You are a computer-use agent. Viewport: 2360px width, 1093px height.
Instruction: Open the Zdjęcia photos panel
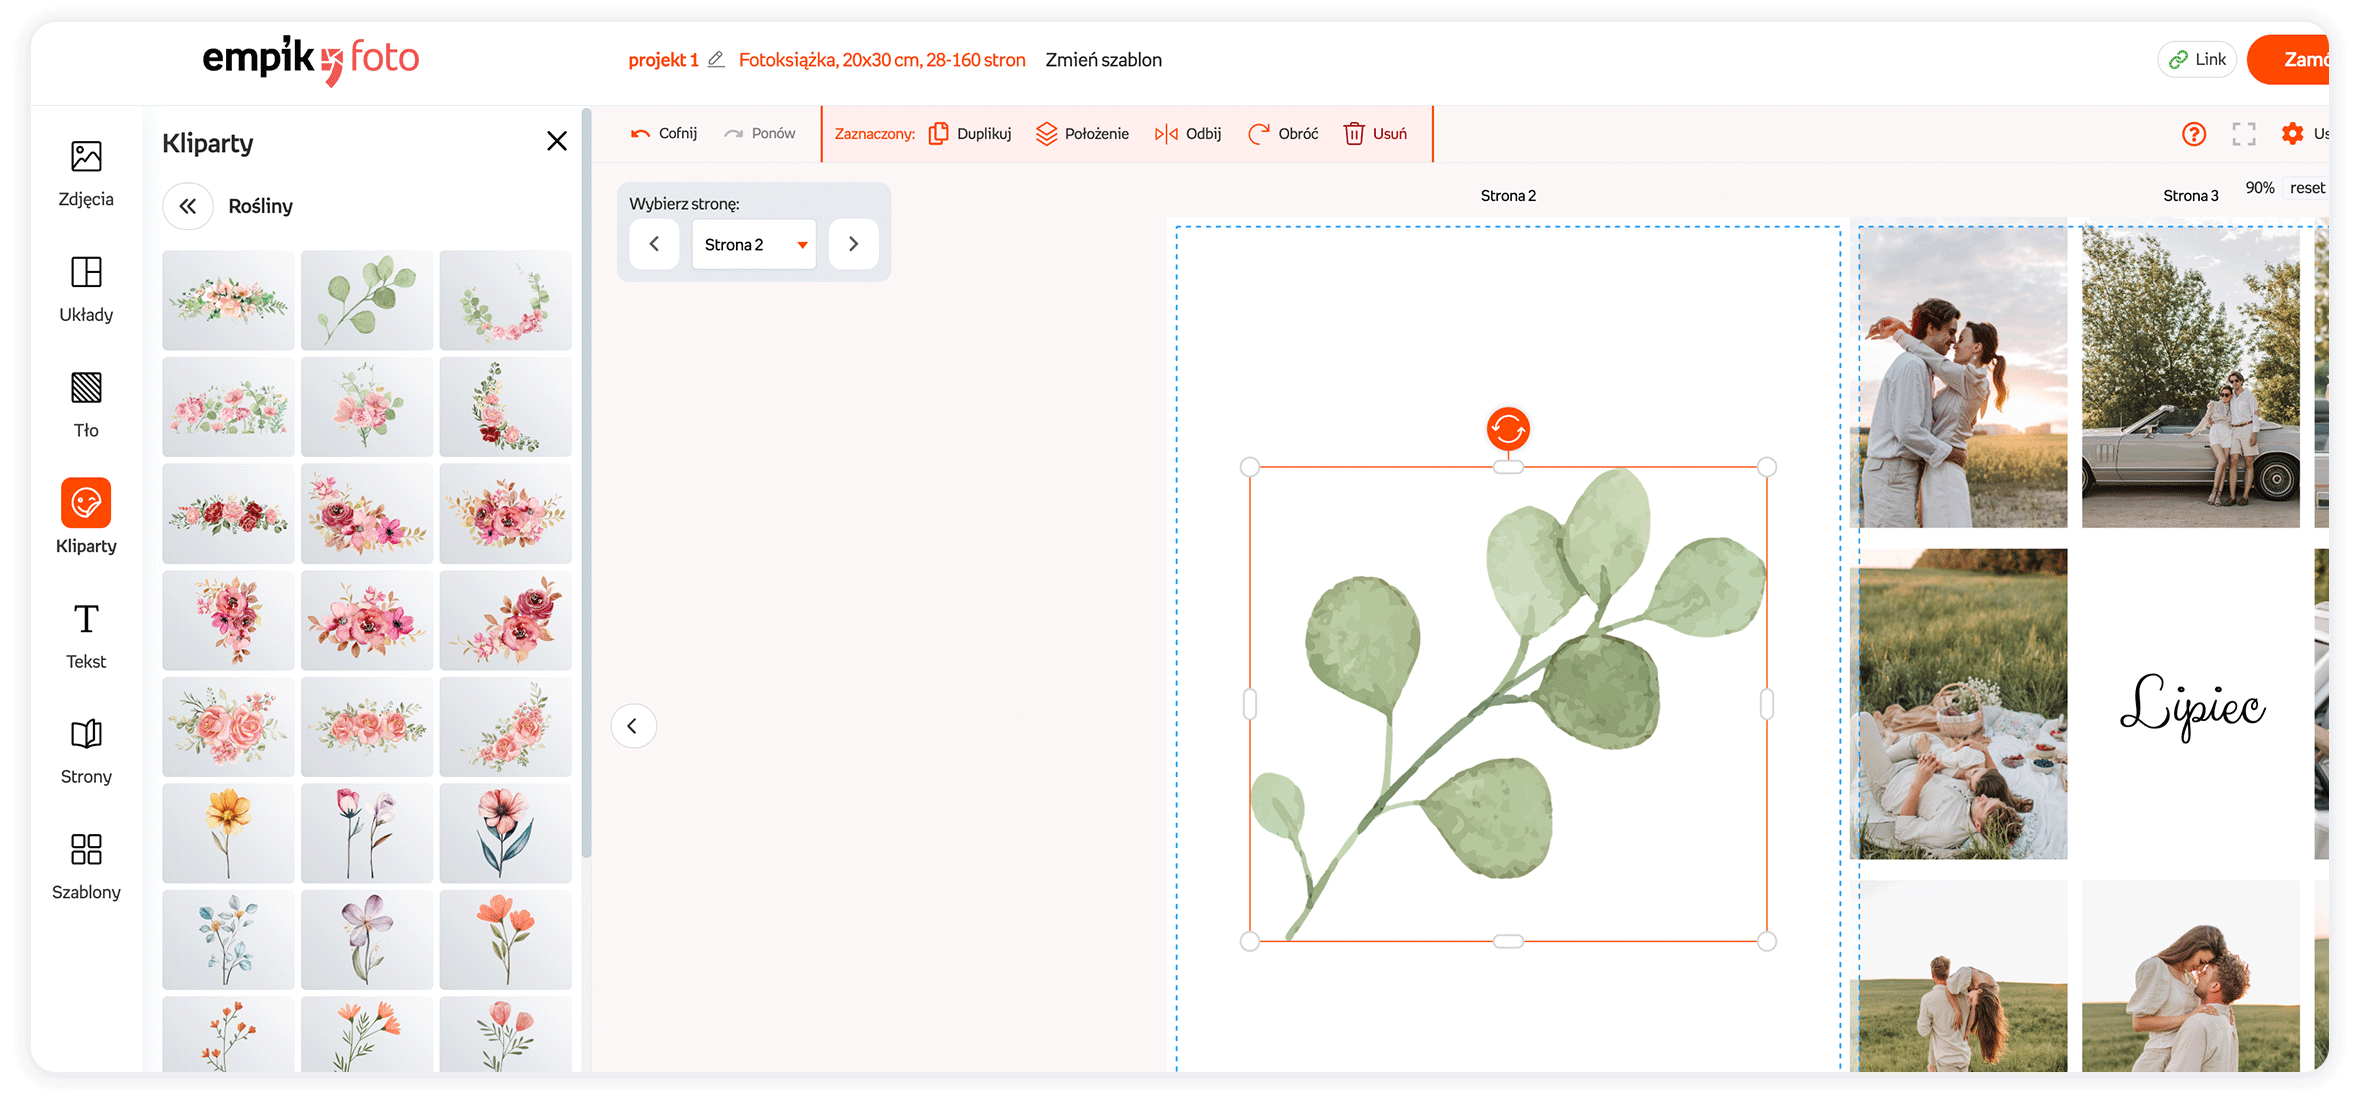86,172
